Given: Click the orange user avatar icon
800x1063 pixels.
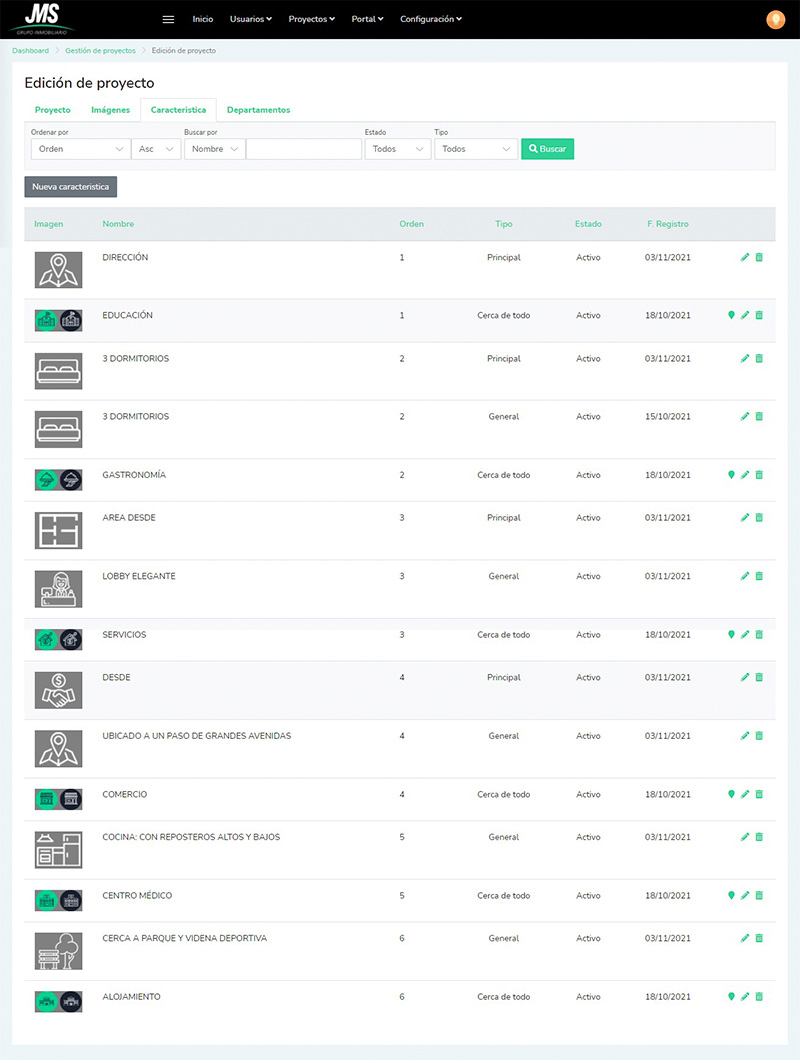Looking at the screenshot, I should 776,20.
